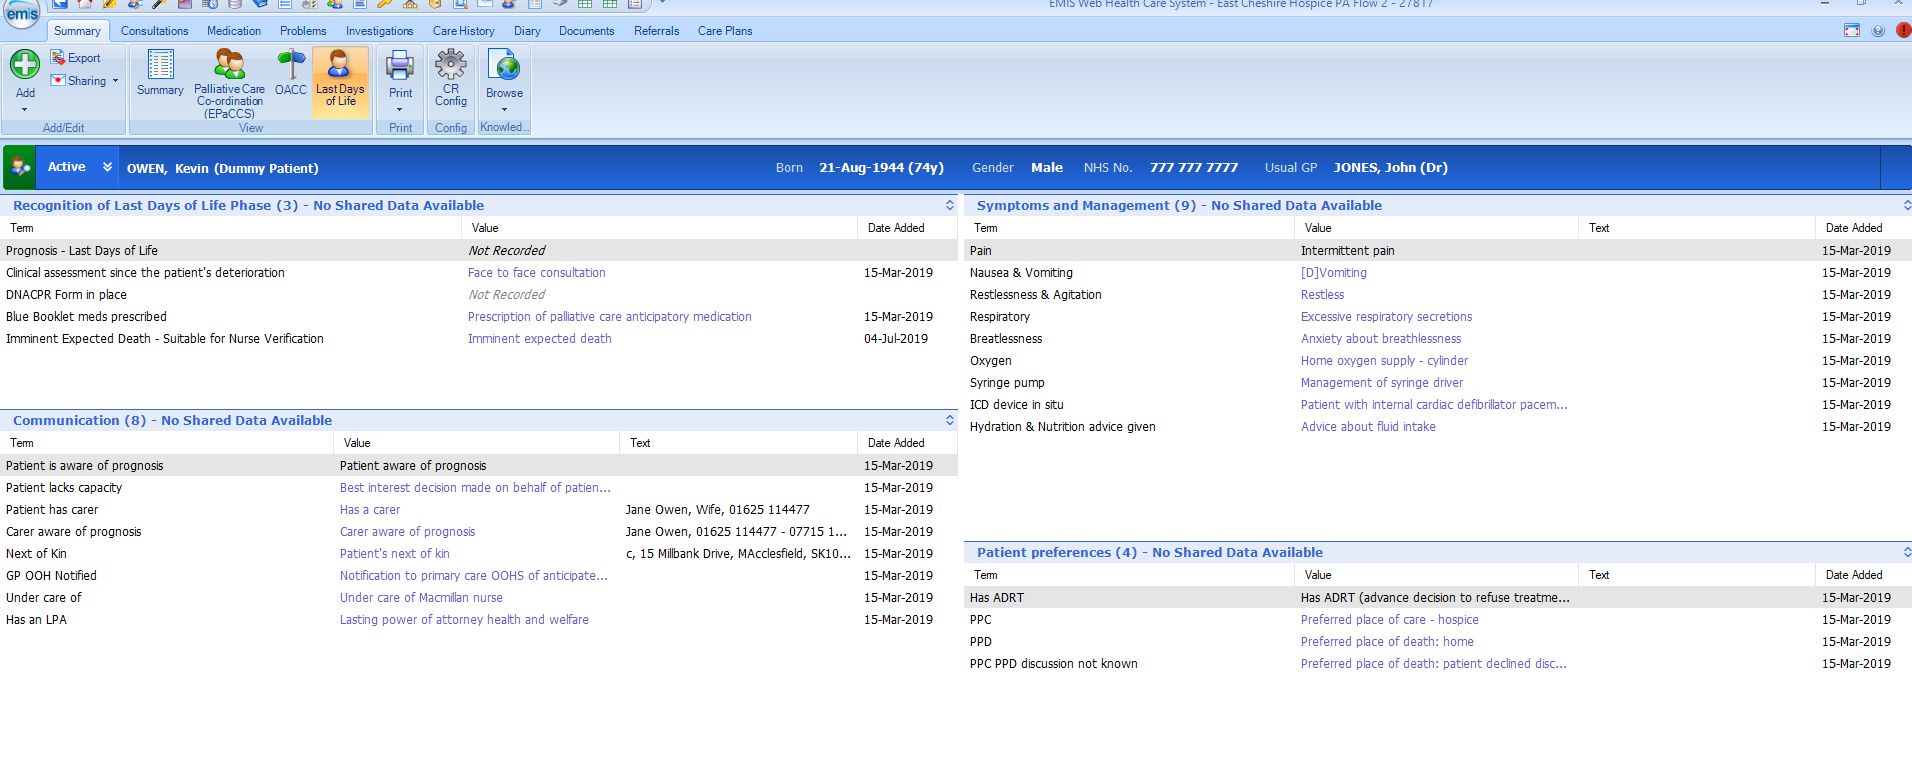Open Palliative Care Co-ordination (EPaCCS) view

[x=230, y=84]
